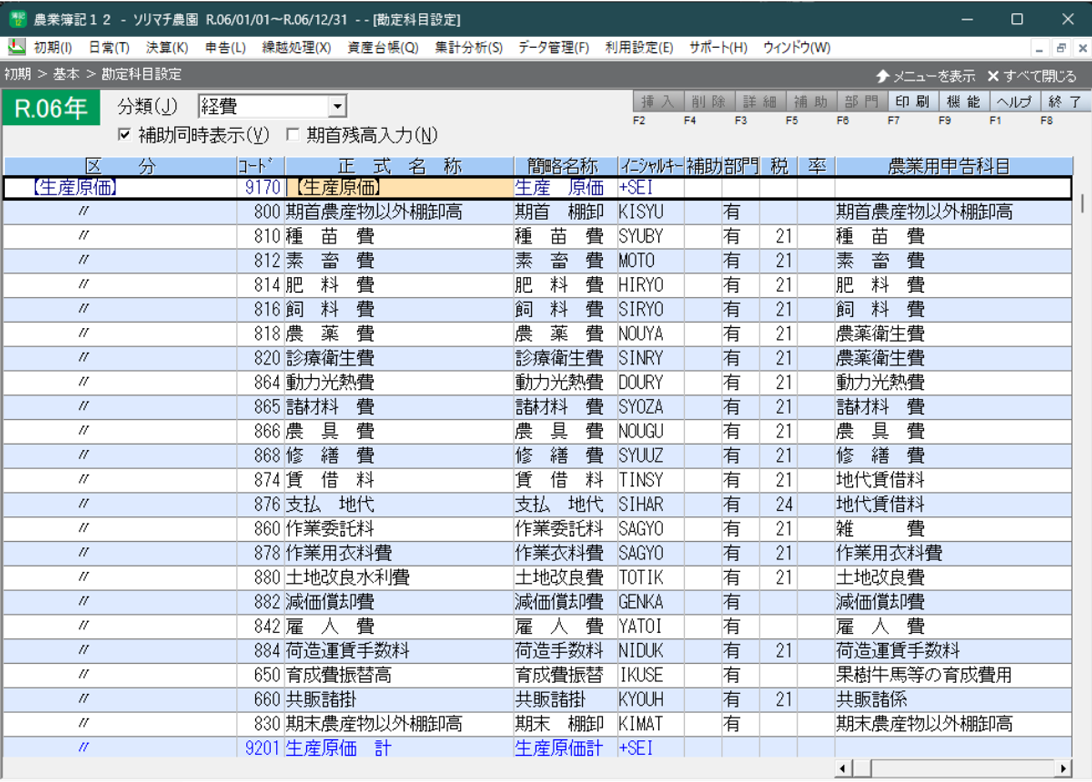Enable 期首残高入力(N) checkbox
The height and width of the screenshot is (782, 1092).
292,134
